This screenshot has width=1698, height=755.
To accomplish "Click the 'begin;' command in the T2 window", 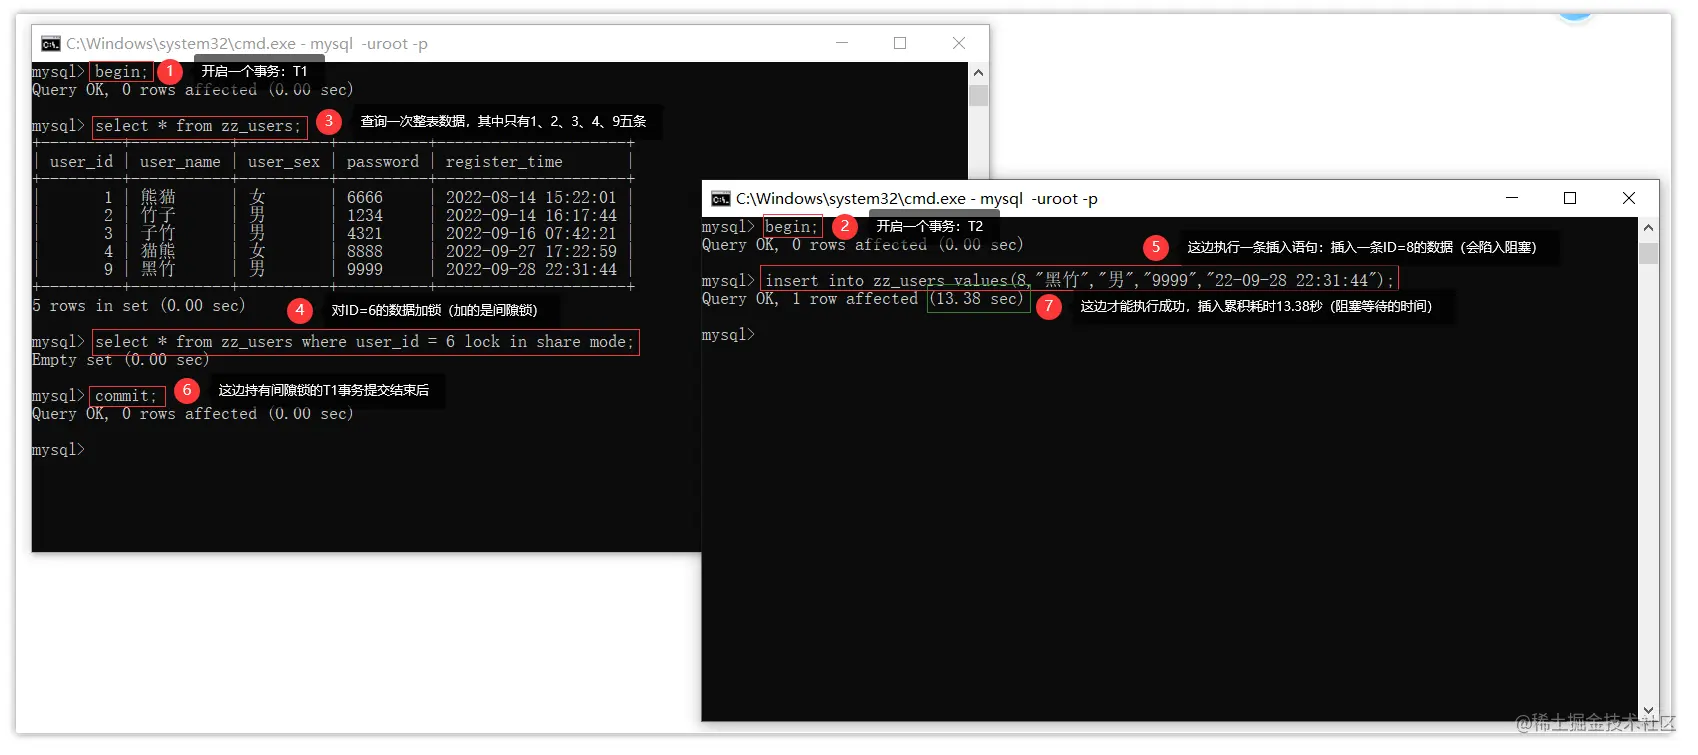I will coord(791,227).
